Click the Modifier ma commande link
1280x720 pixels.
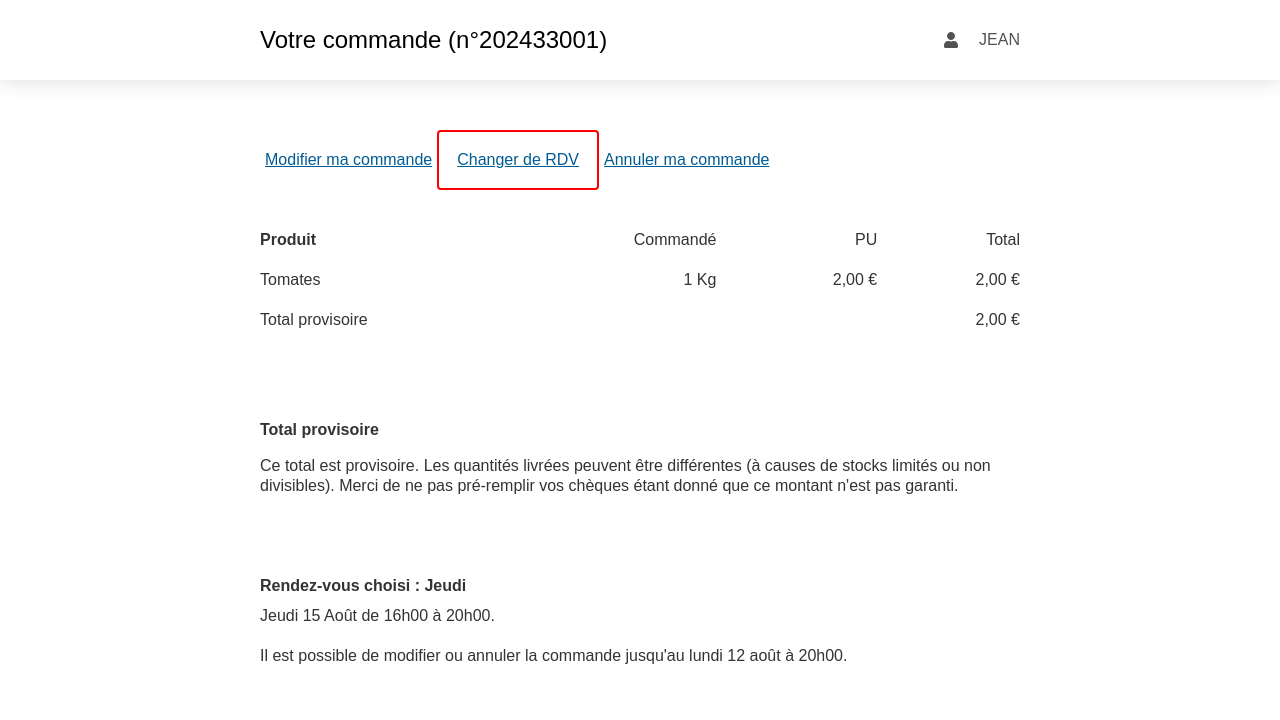tap(348, 160)
